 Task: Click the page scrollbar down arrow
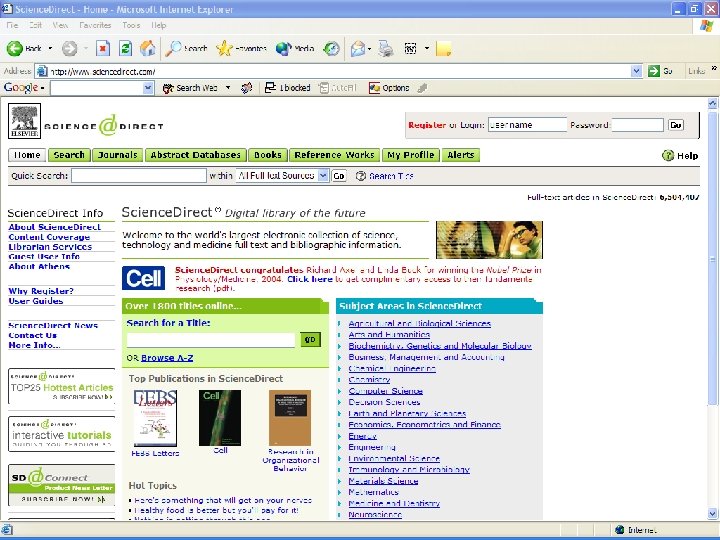[x=712, y=514]
